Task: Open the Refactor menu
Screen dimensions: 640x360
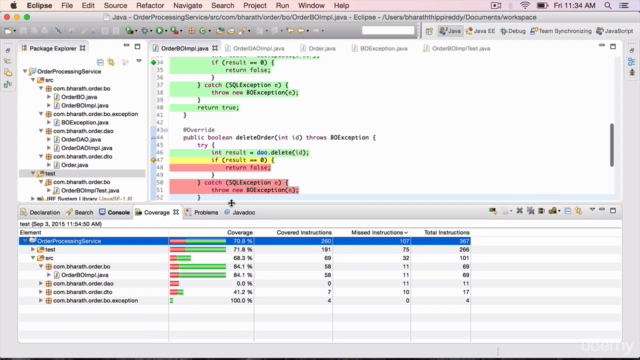Action: tap(150, 6)
